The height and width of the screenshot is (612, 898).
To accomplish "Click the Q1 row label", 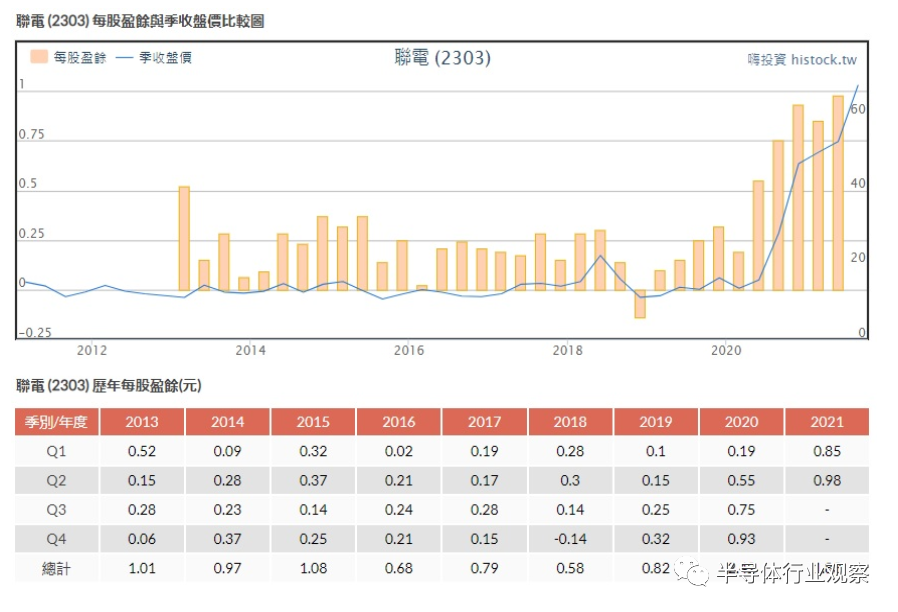I will pyautogui.click(x=56, y=451).
